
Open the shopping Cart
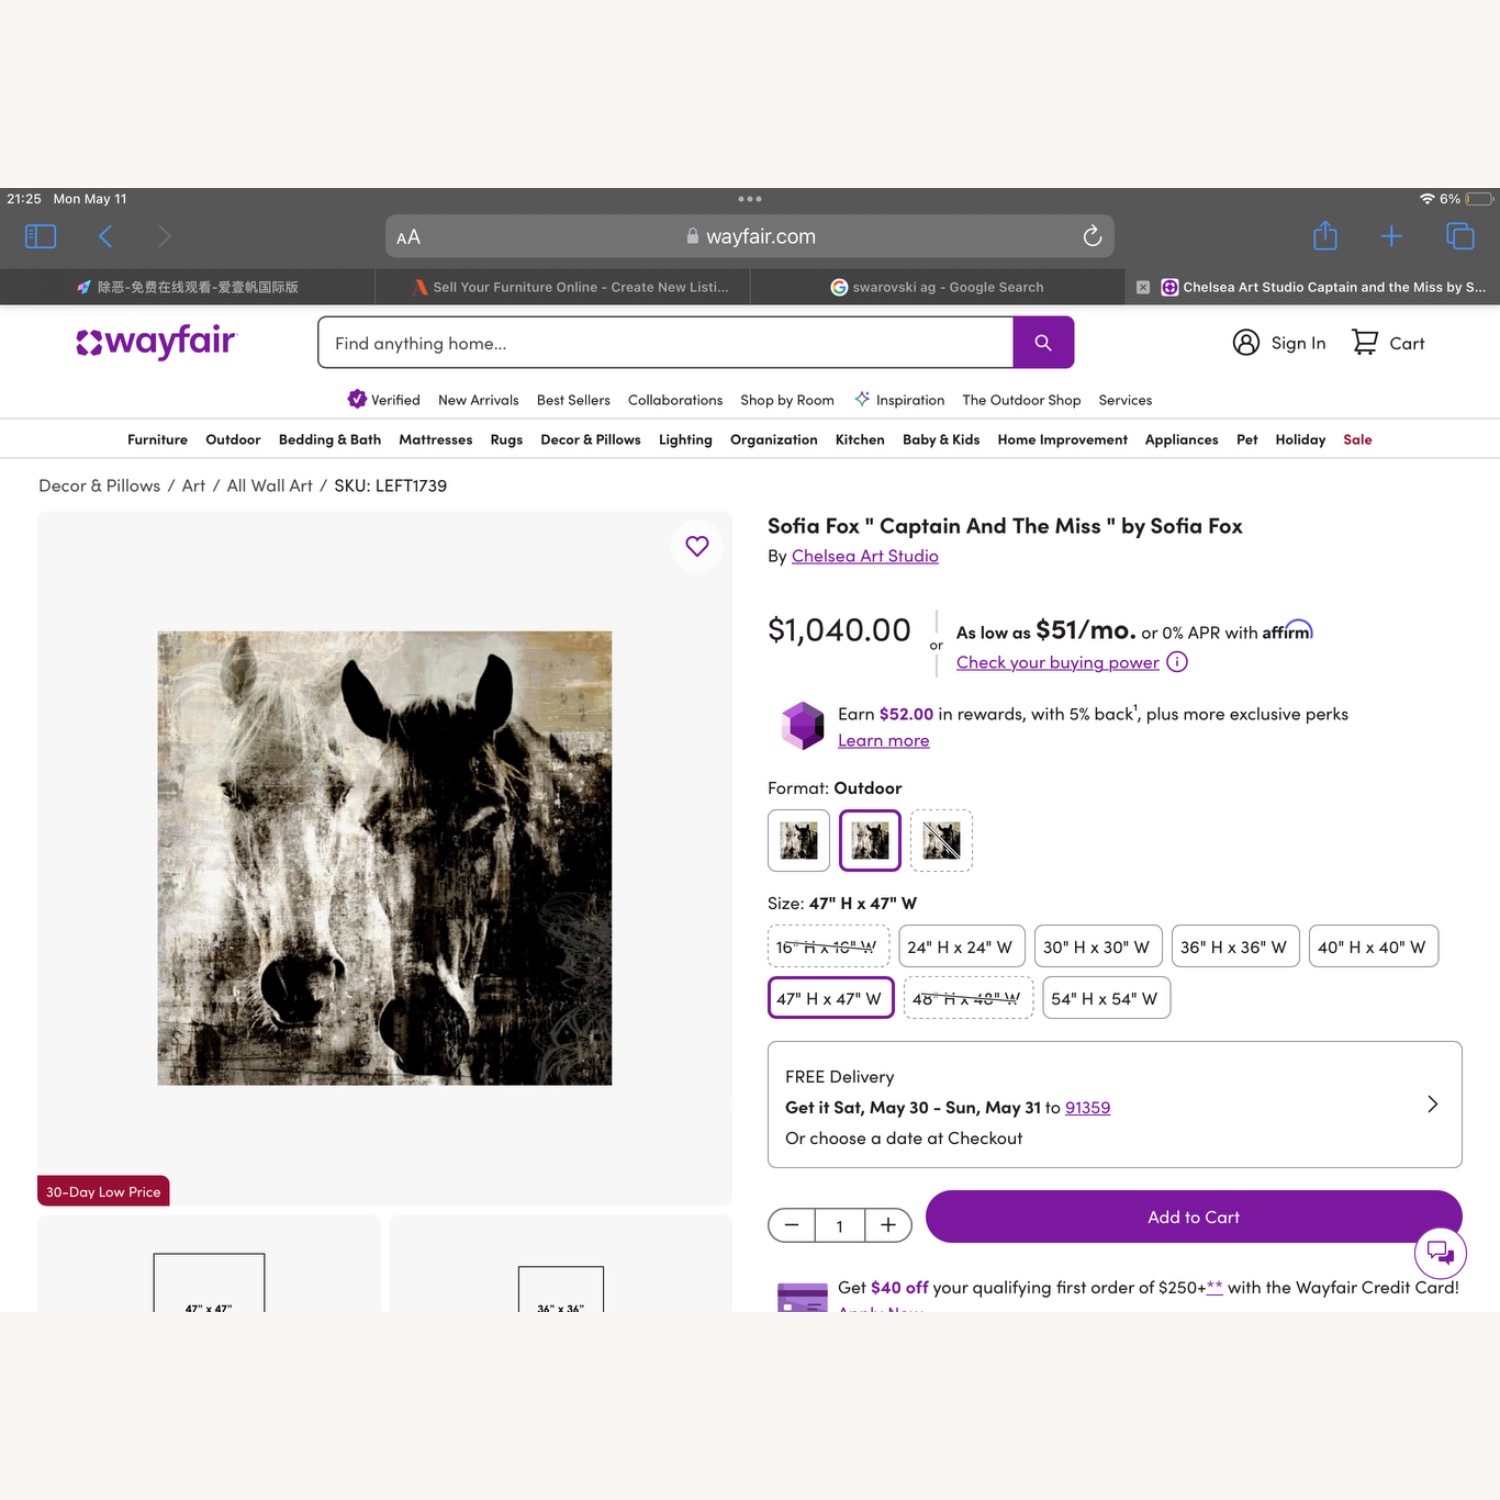pos(1388,343)
